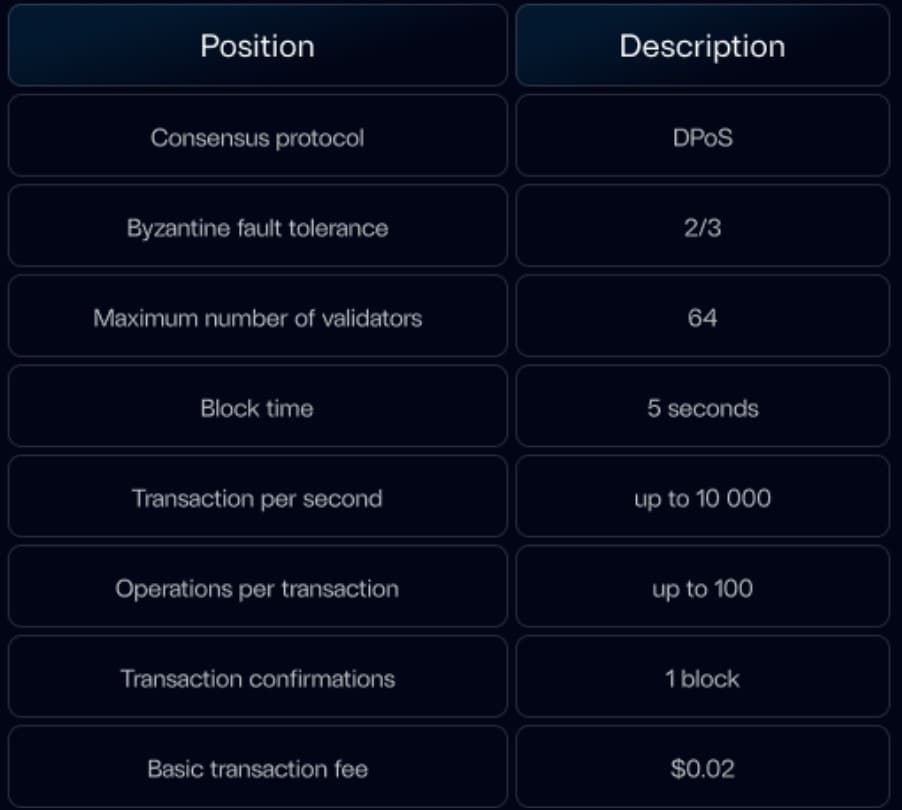Select the Basic transaction fee cell
The image size is (902, 810).
pos(257,768)
